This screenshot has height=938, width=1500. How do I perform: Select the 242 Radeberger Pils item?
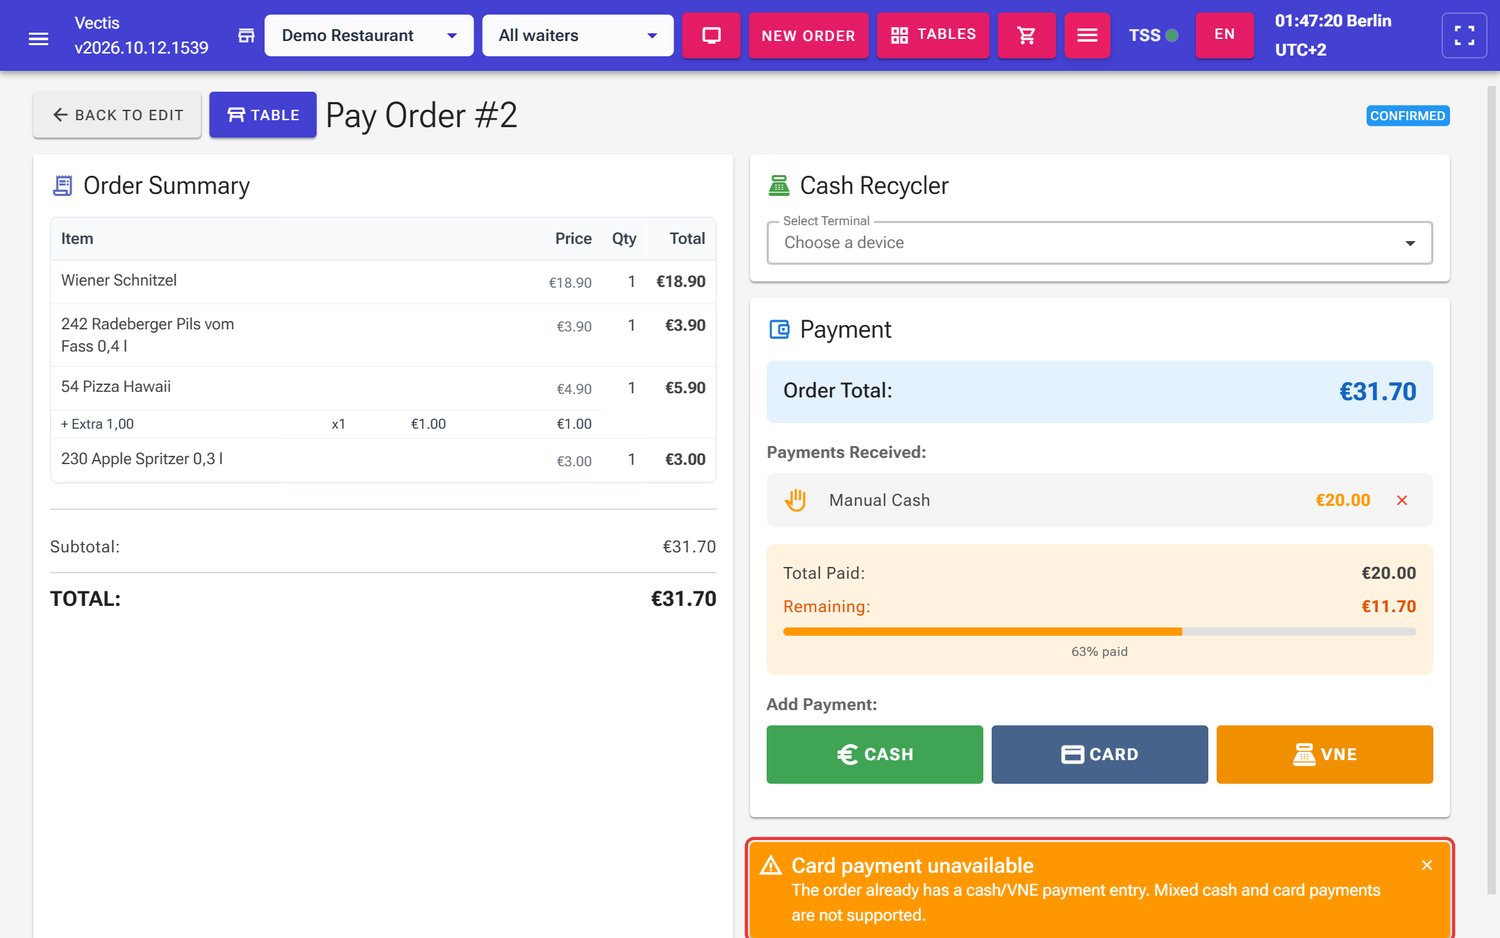(383, 335)
